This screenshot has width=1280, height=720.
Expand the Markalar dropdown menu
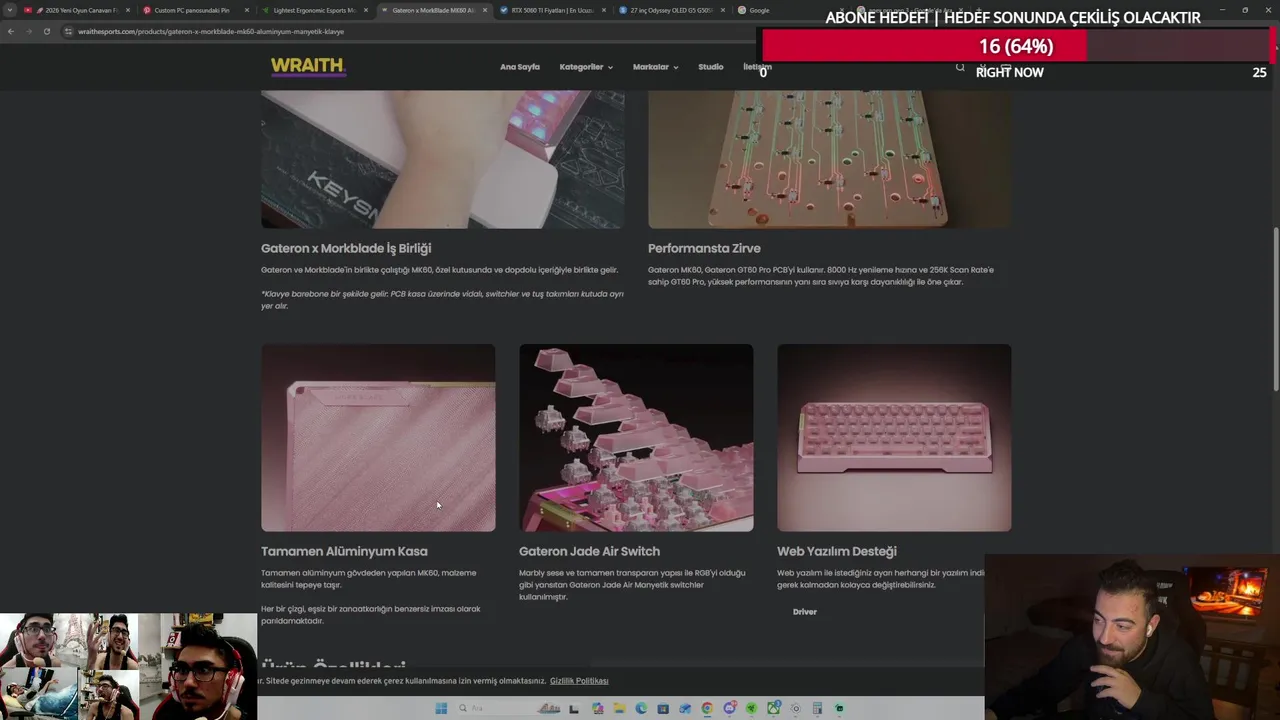[655, 67]
